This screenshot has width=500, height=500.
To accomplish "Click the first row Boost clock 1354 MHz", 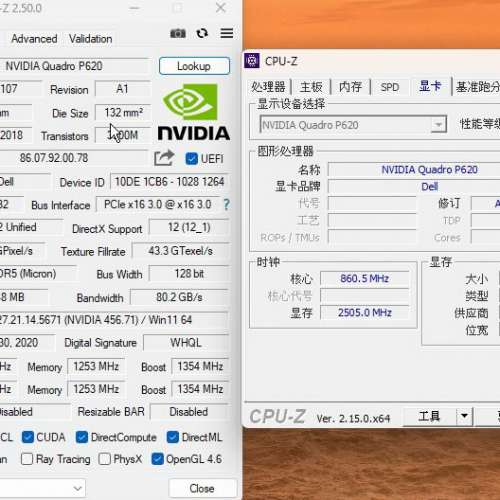I will point(200,366).
